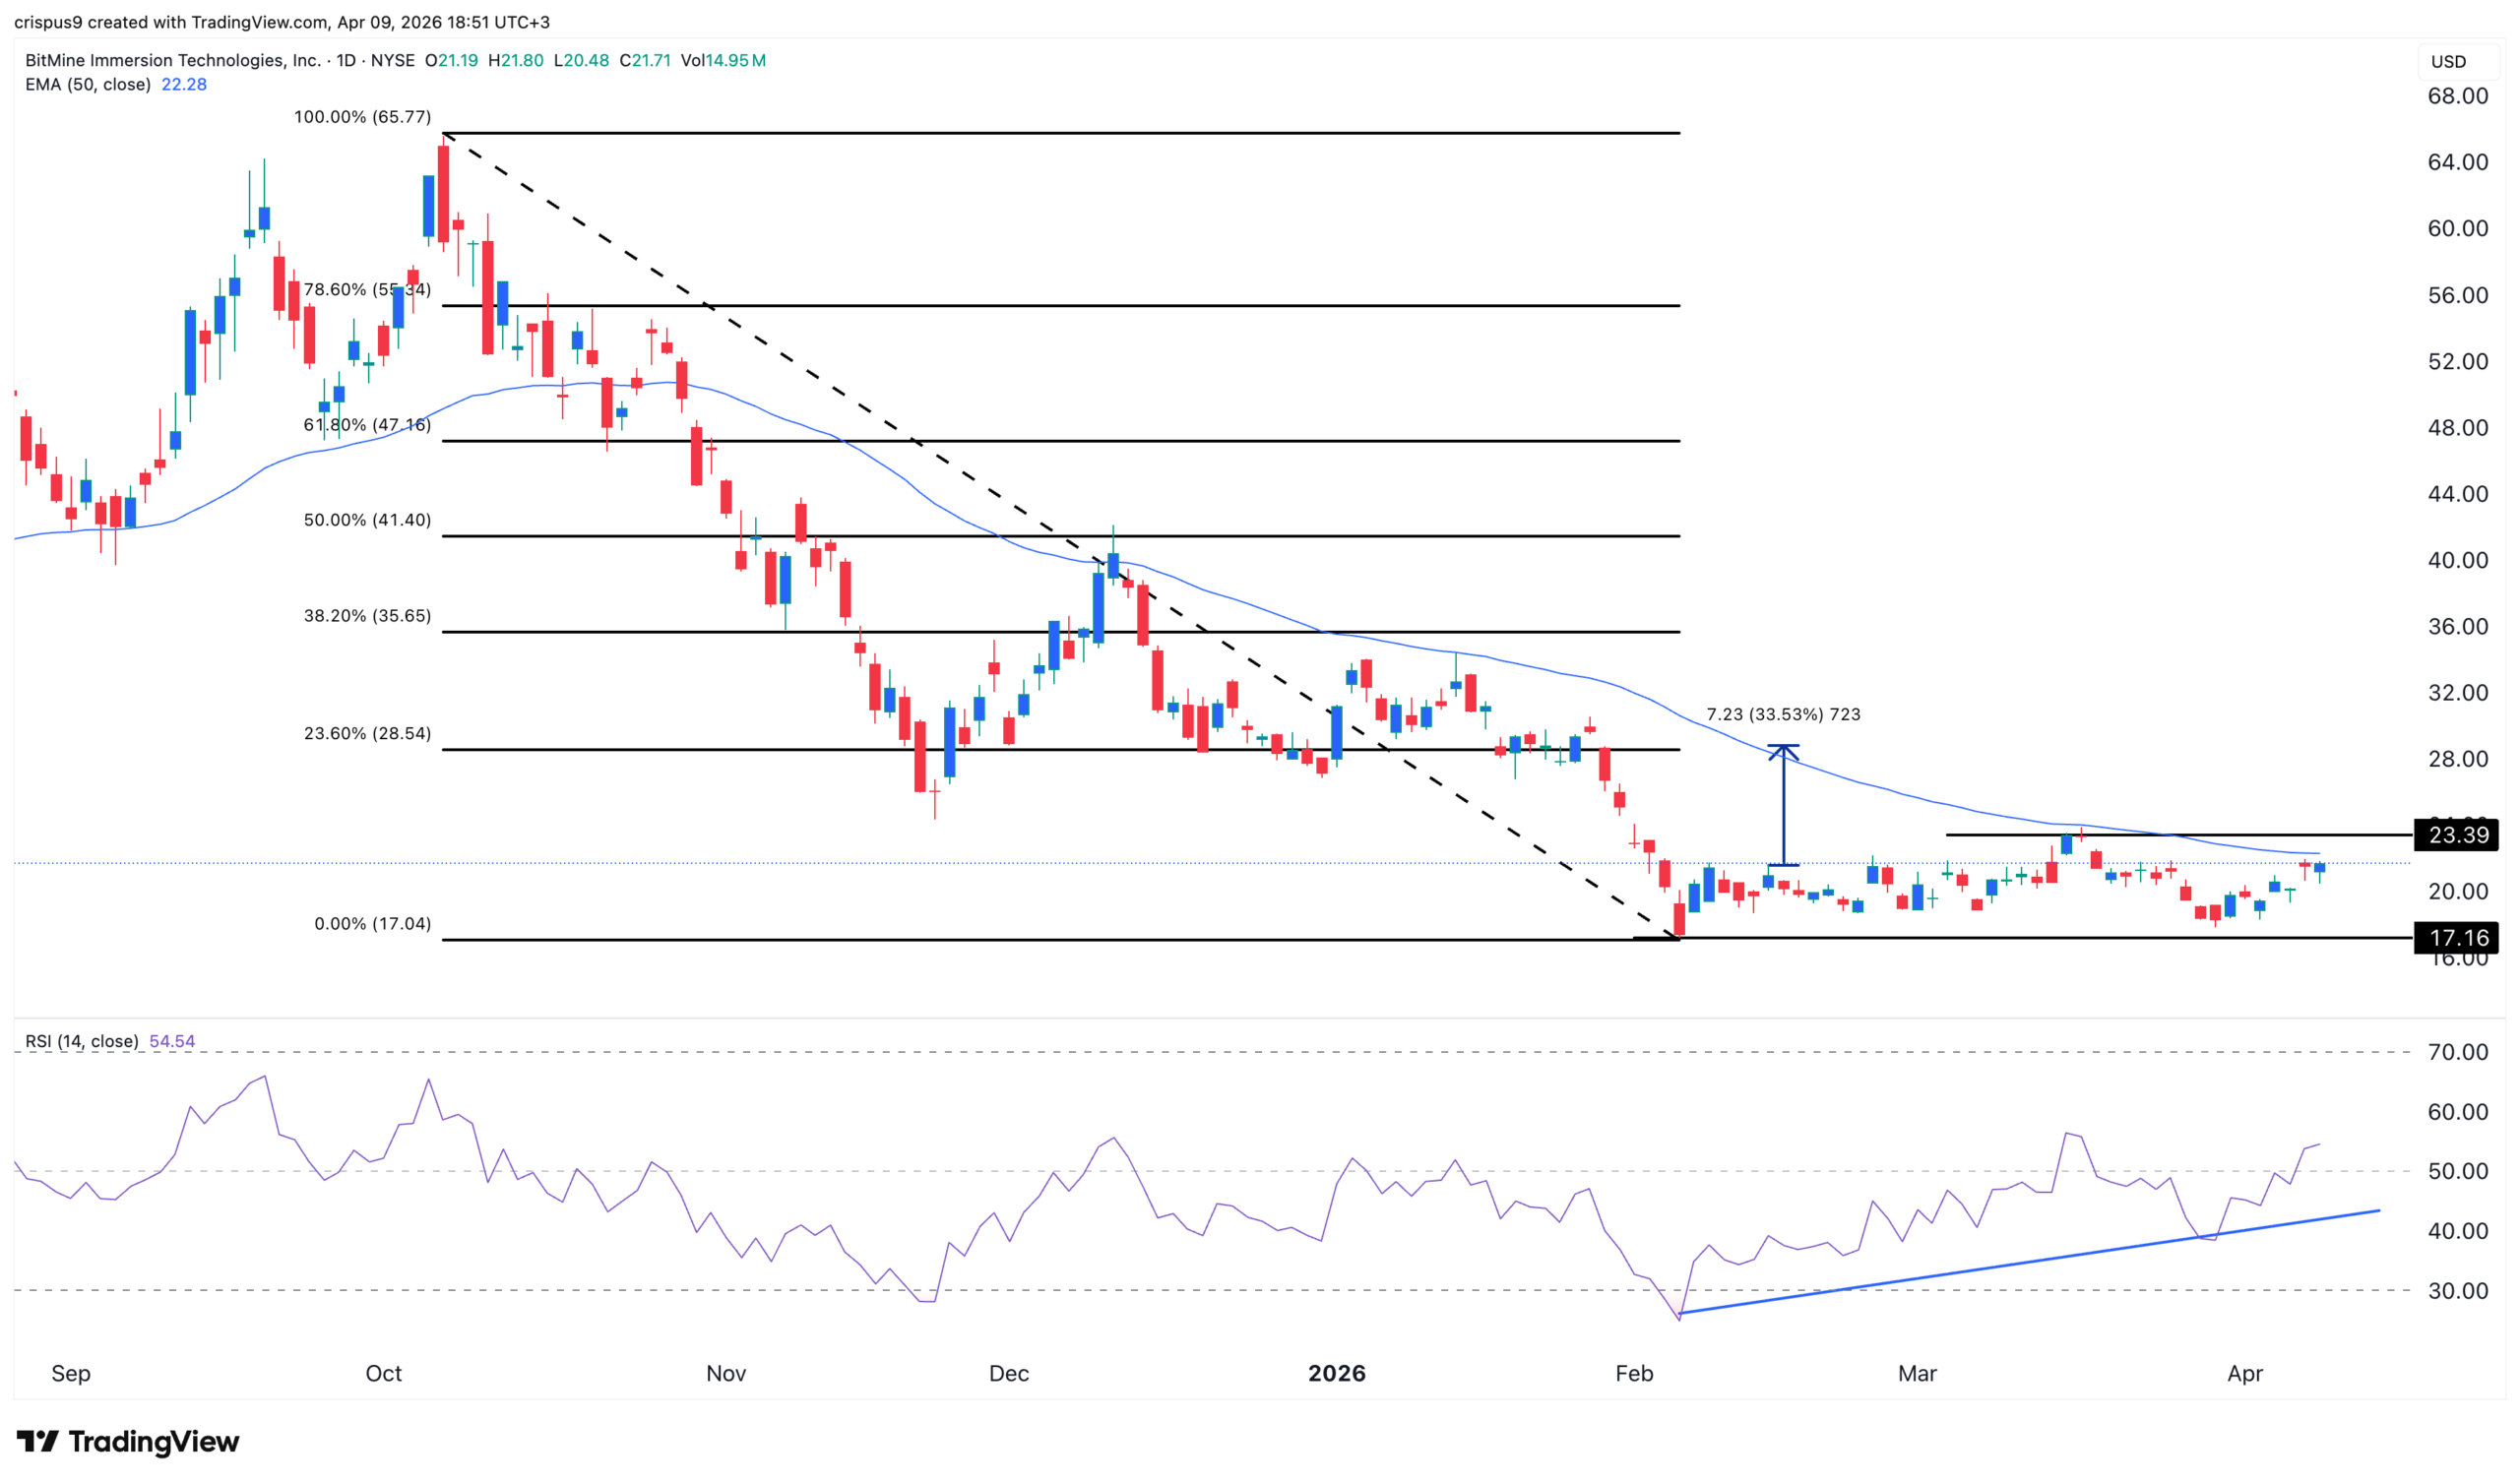Click the 50.00% (41.40) Fibonacci level label
This screenshot has width=2520, height=1484.
pos(367,520)
